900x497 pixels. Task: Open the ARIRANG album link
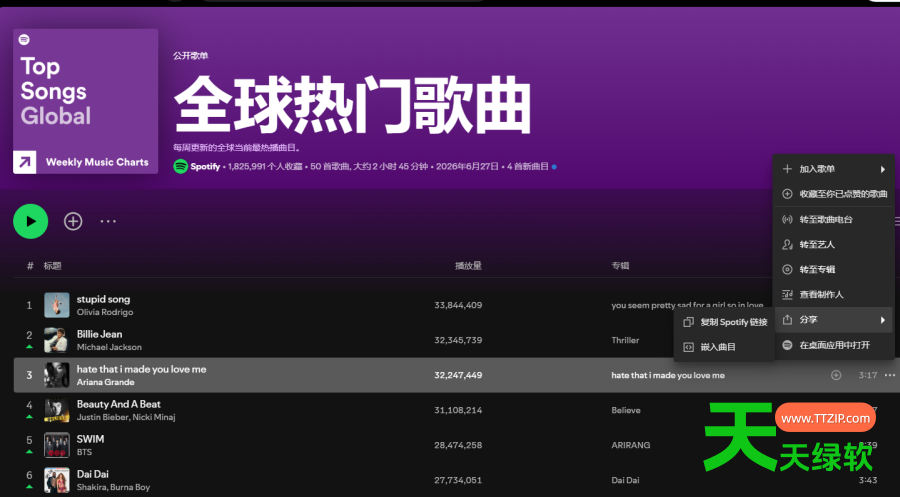pos(631,445)
